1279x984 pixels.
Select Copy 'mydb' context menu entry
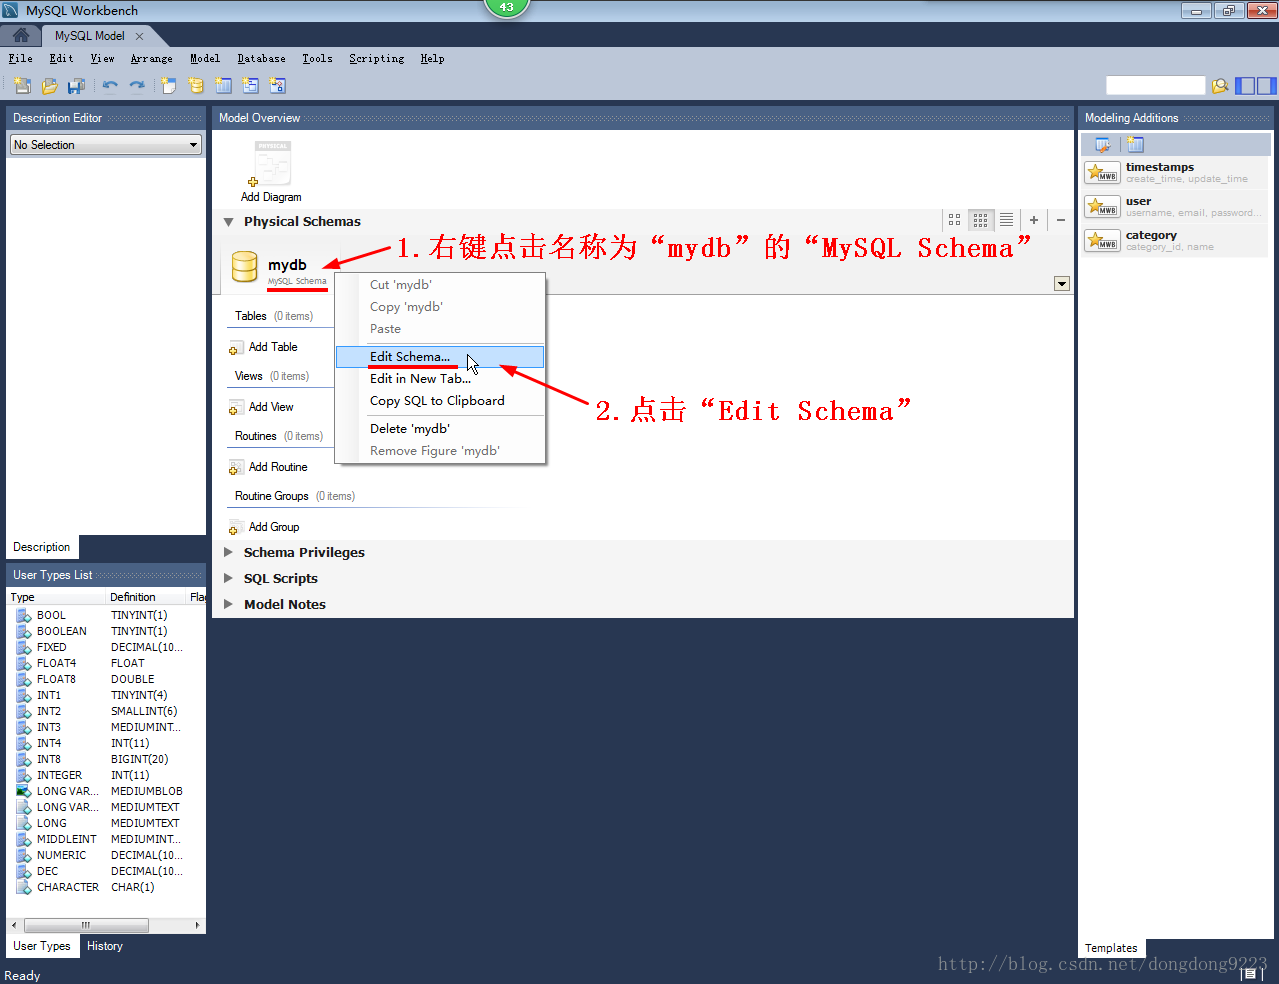click(440, 307)
